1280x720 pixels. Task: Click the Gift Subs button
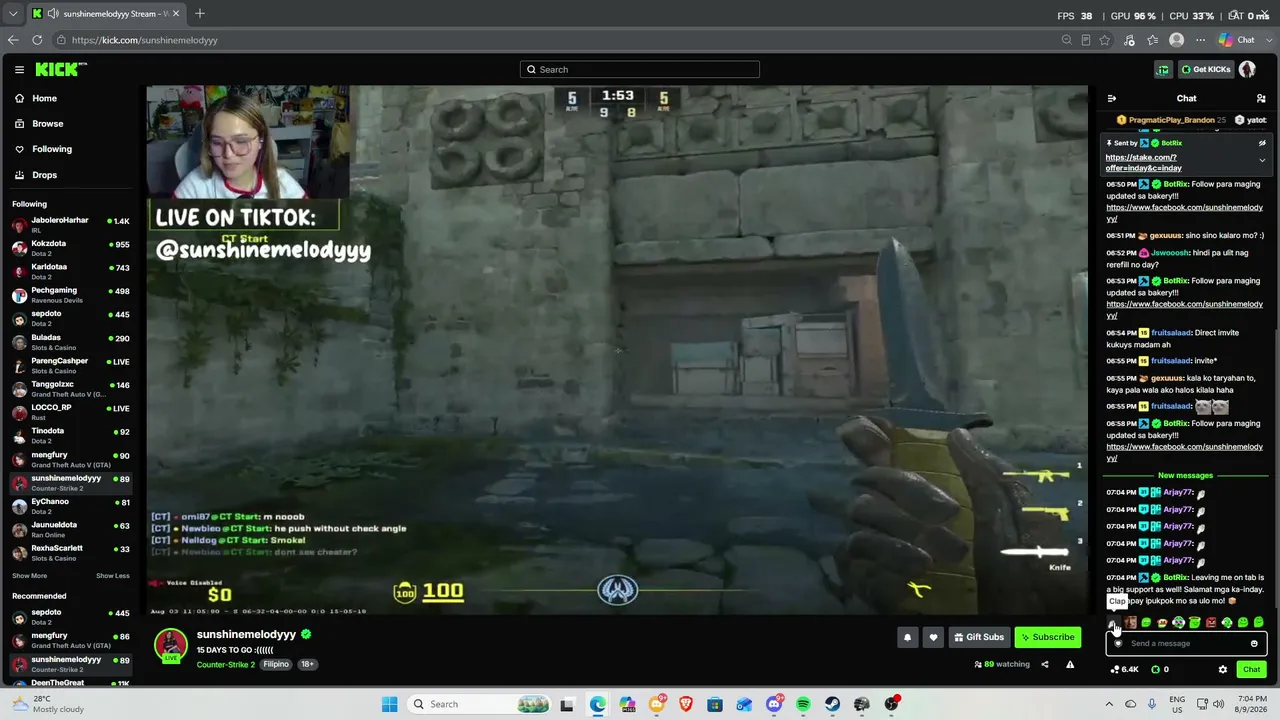979,637
